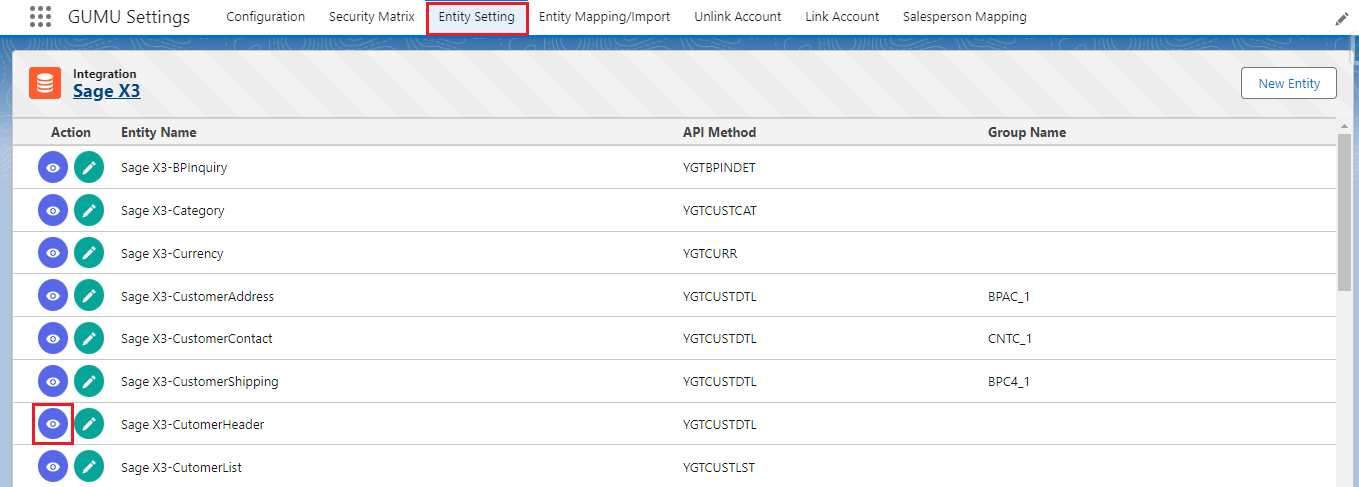This screenshot has height=487, width=1359.
Task: Open the Sage X3 integration link
Action: point(106,92)
